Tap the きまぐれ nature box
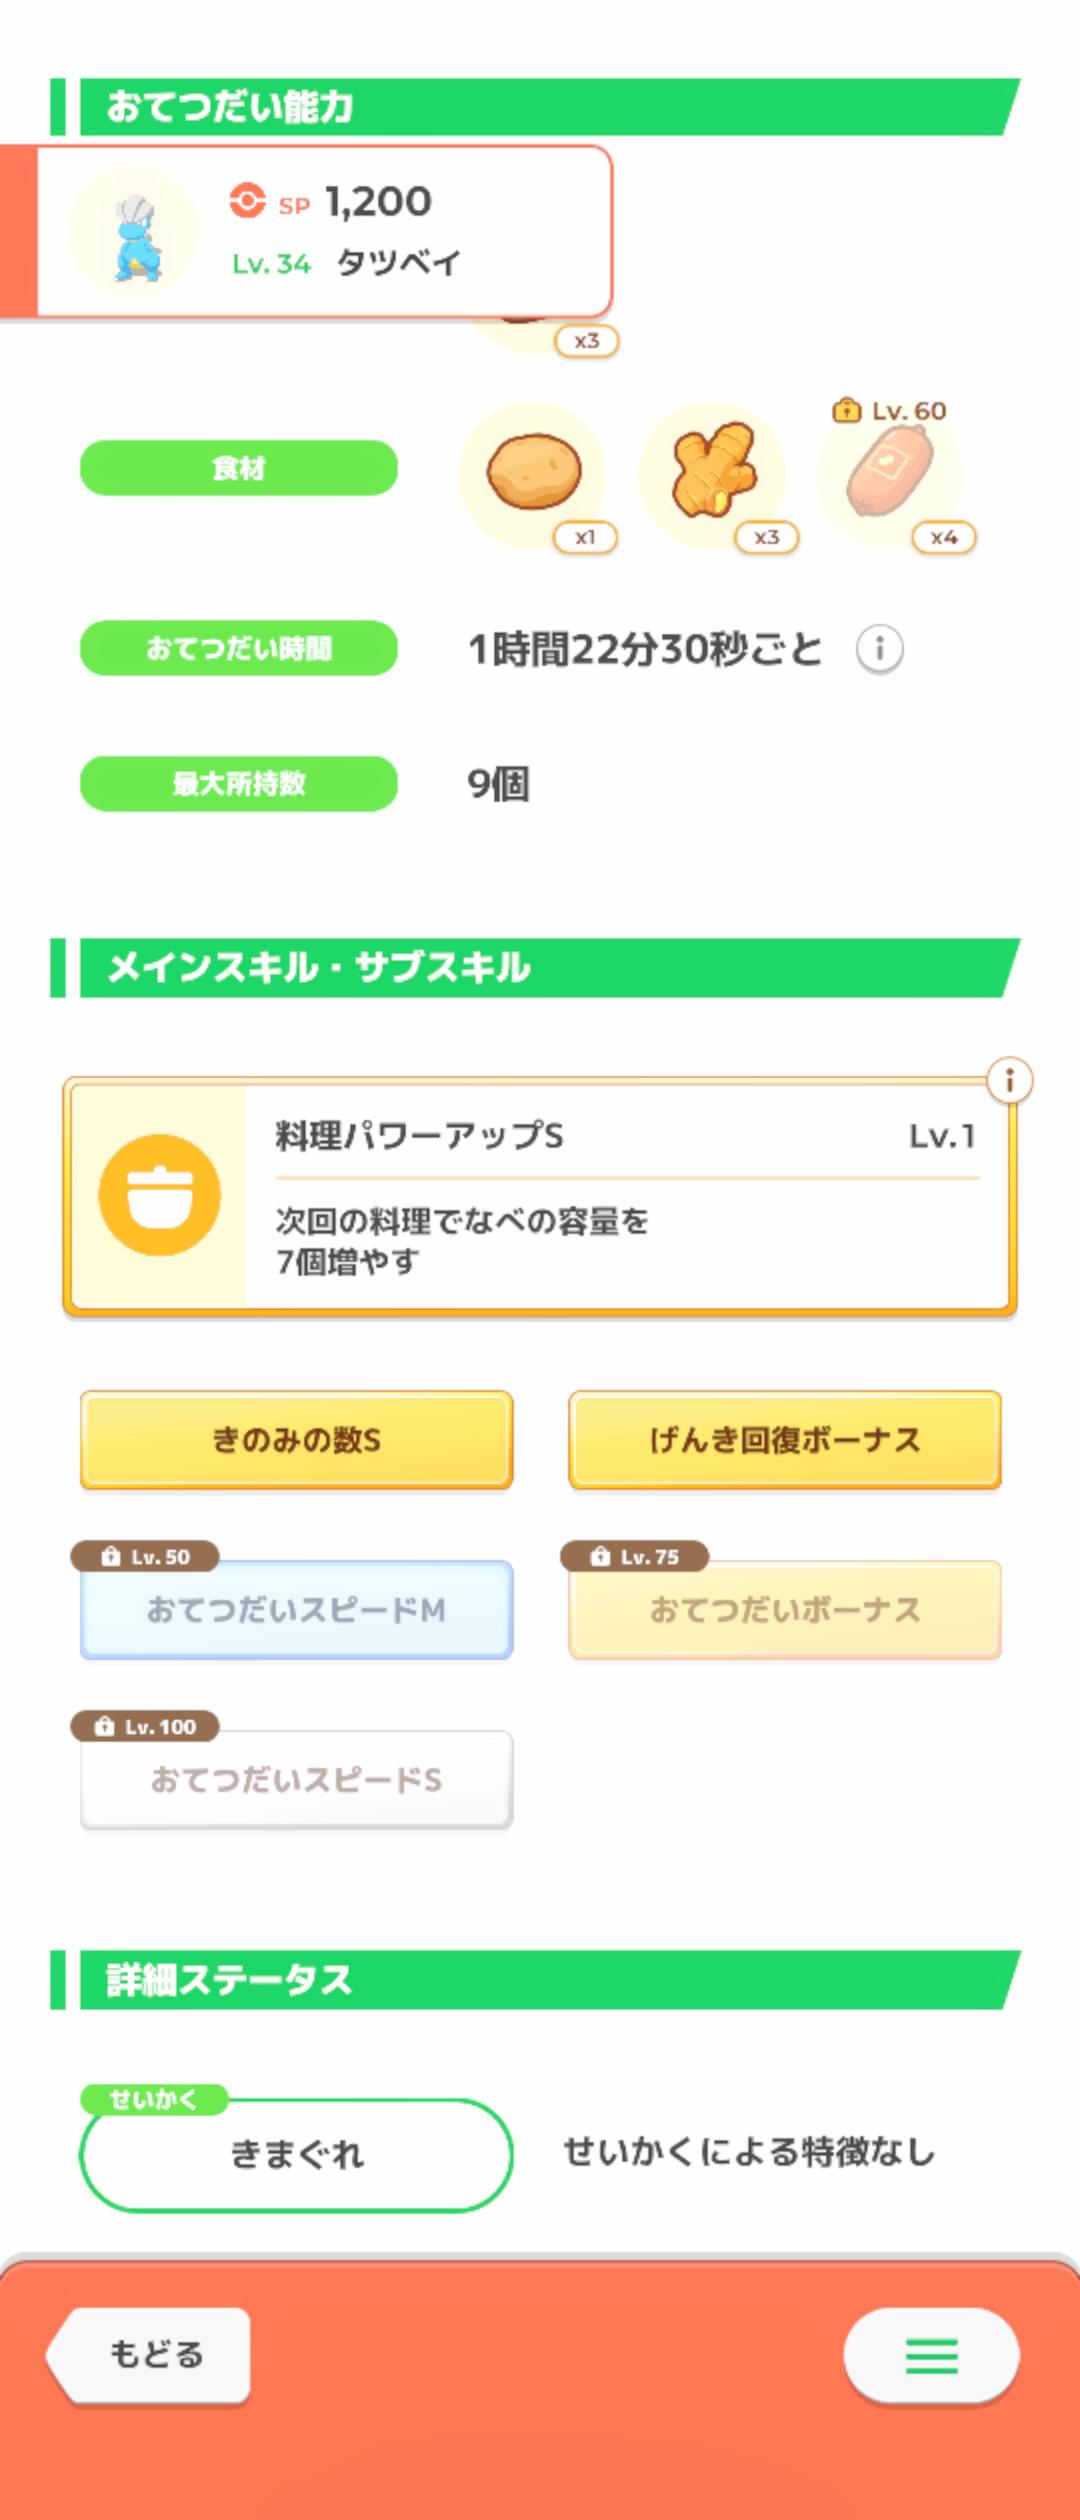Viewport: 1080px width, 2520px height. click(x=296, y=2154)
